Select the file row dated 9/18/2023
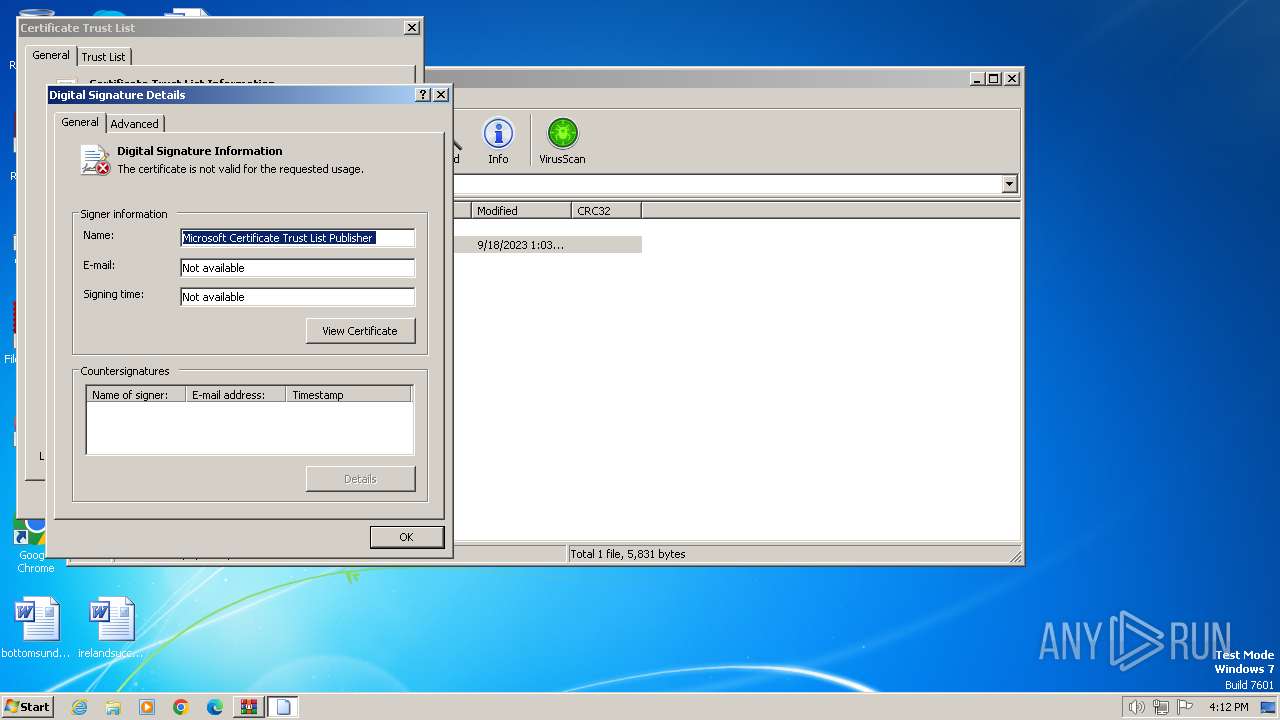 click(x=546, y=245)
